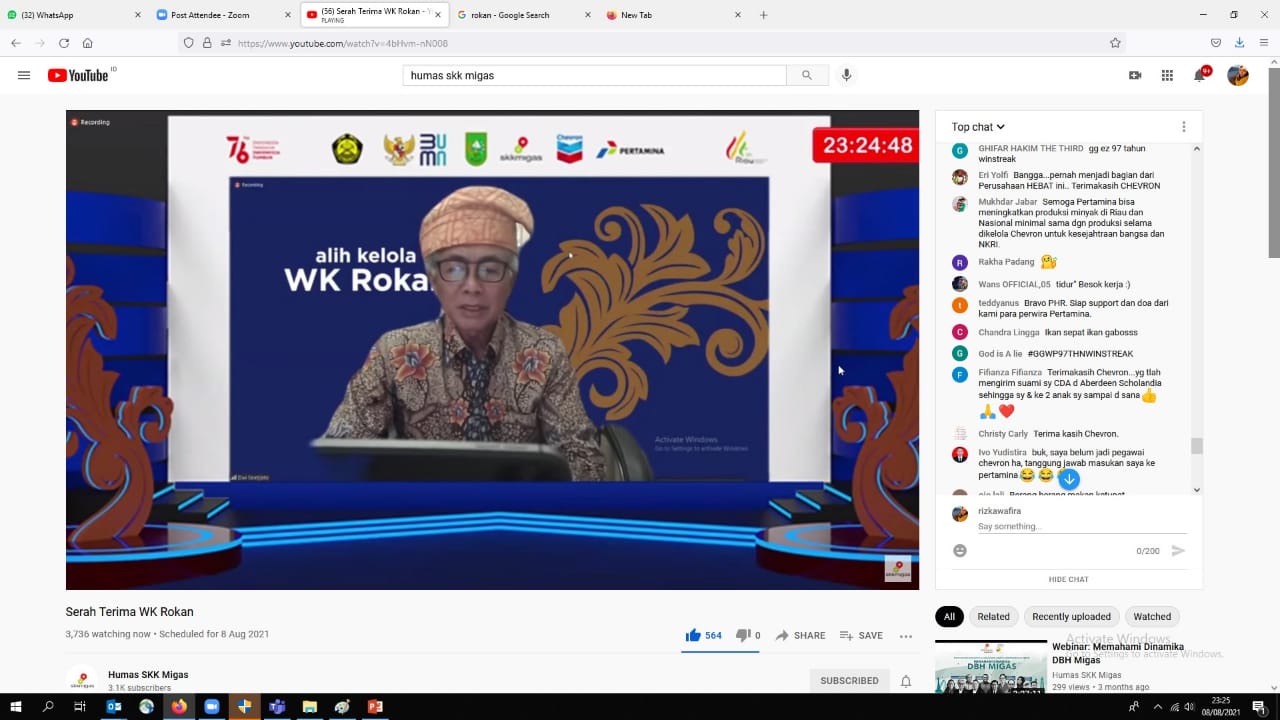Activate voice search microphone icon

(846, 75)
